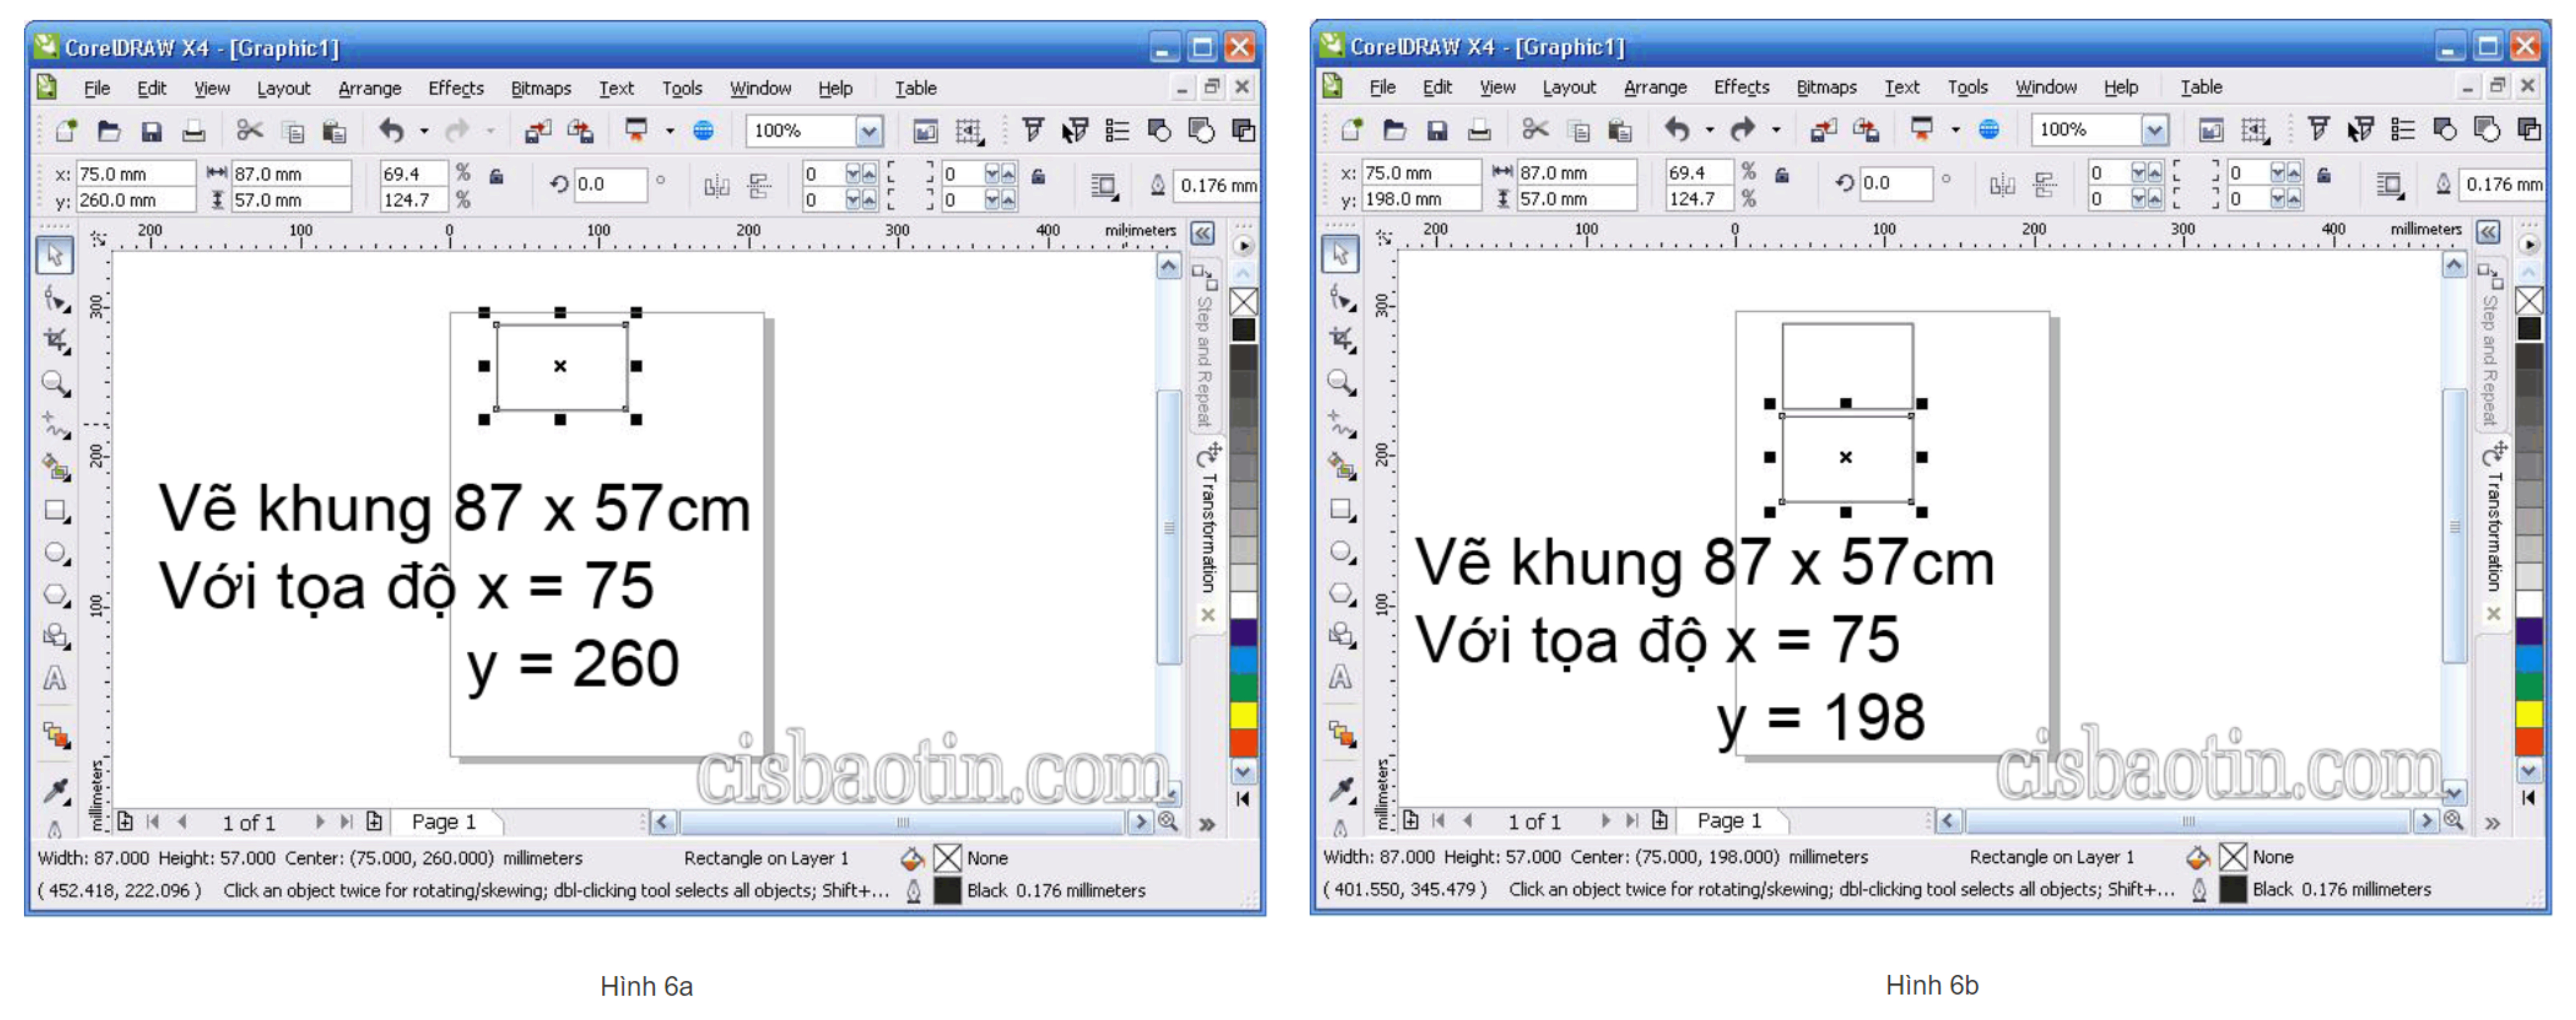Viewport: 2576px width, 1020px height.
Task: Choose the Crop tool in left window
Action: [55, 340]
